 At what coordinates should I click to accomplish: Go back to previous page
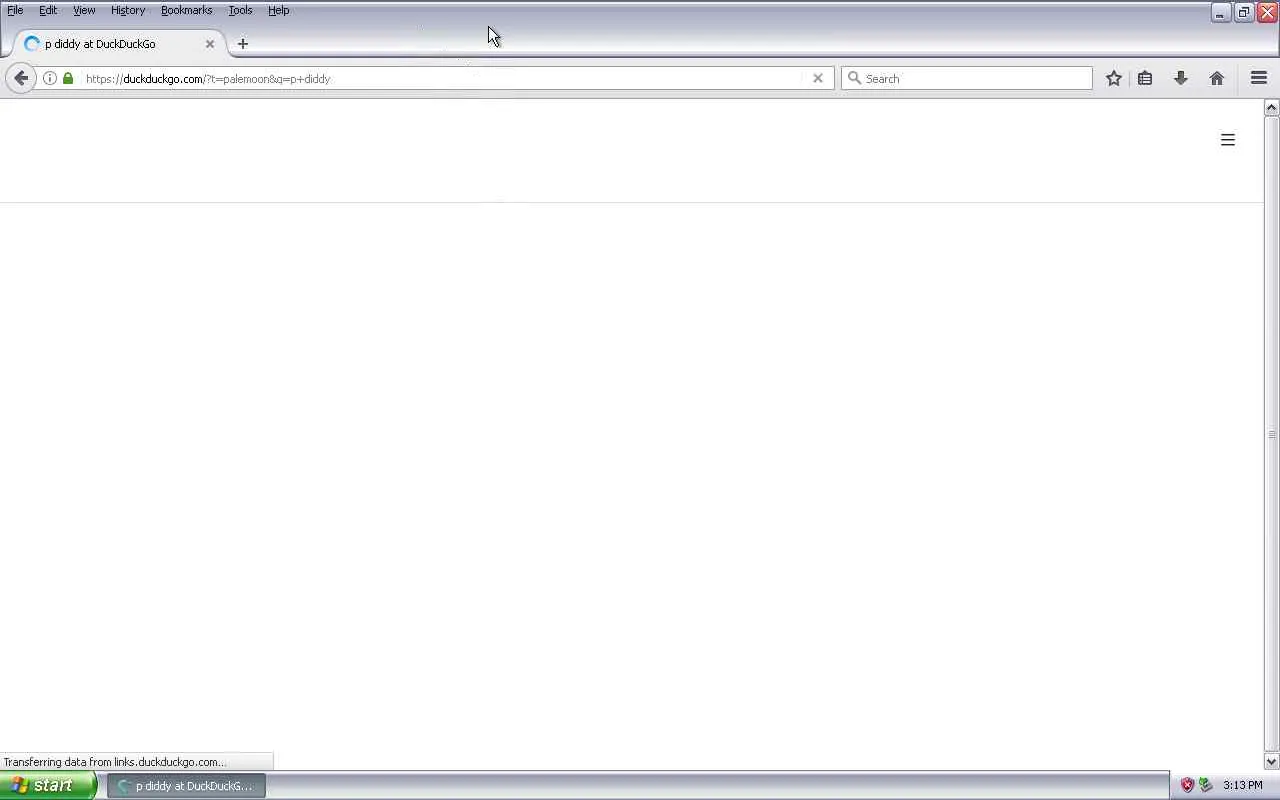pos(21,78)
